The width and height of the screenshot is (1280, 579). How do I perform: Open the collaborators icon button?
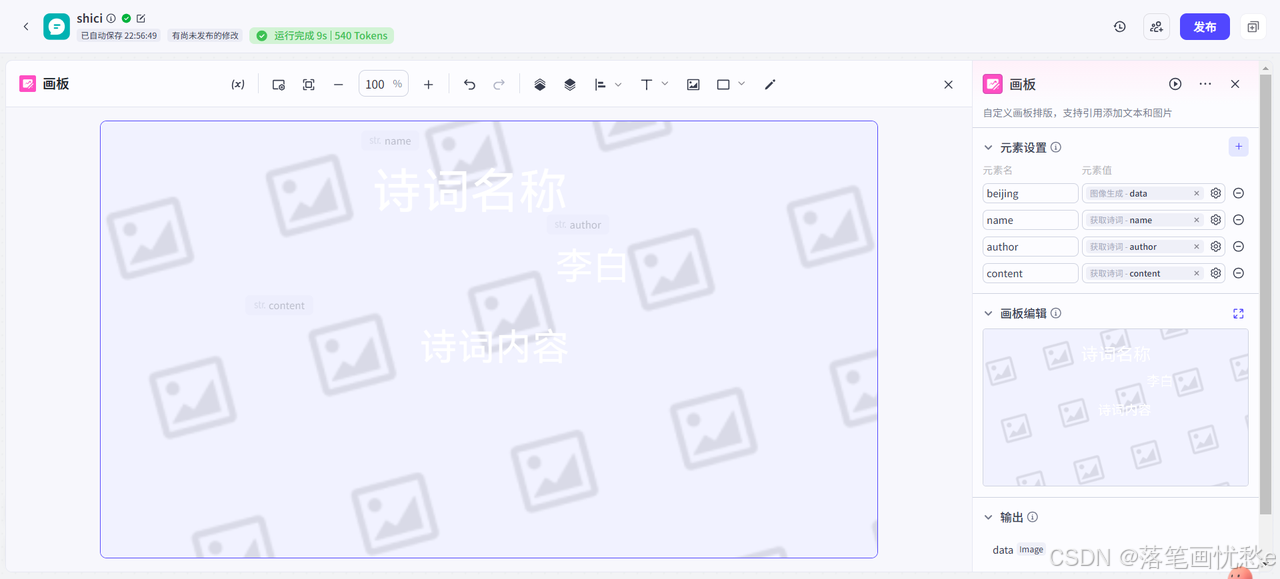[x=1157, y=27]
